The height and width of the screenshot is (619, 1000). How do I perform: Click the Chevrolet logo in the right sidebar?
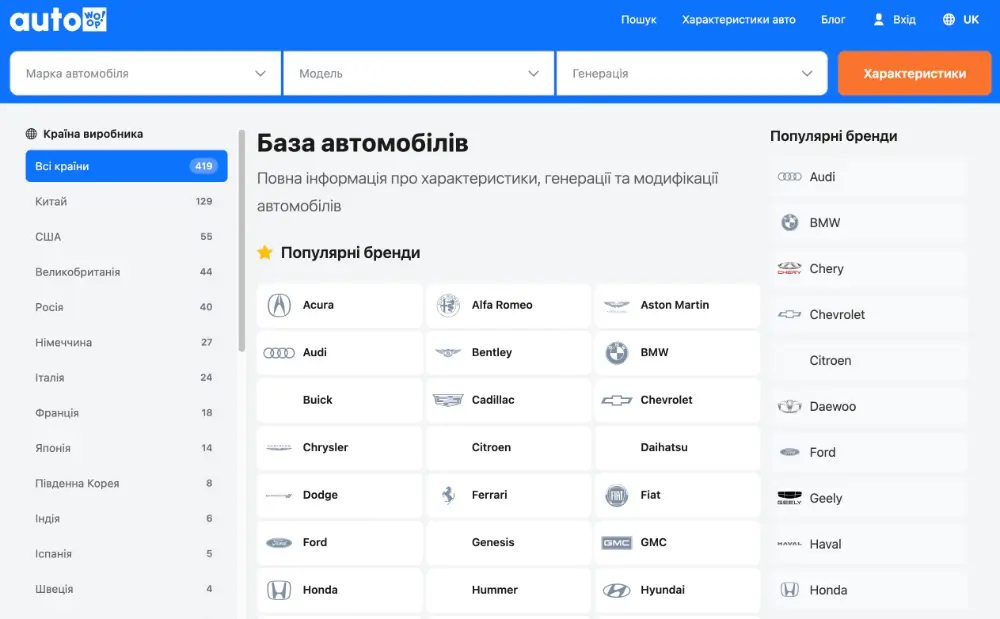click(x=790, y=314)
